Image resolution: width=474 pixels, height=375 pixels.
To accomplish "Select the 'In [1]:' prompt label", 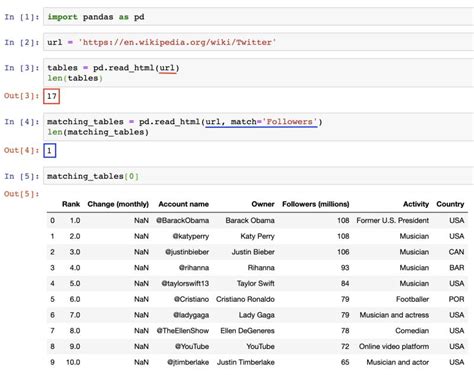I will (x=22, y=17).
